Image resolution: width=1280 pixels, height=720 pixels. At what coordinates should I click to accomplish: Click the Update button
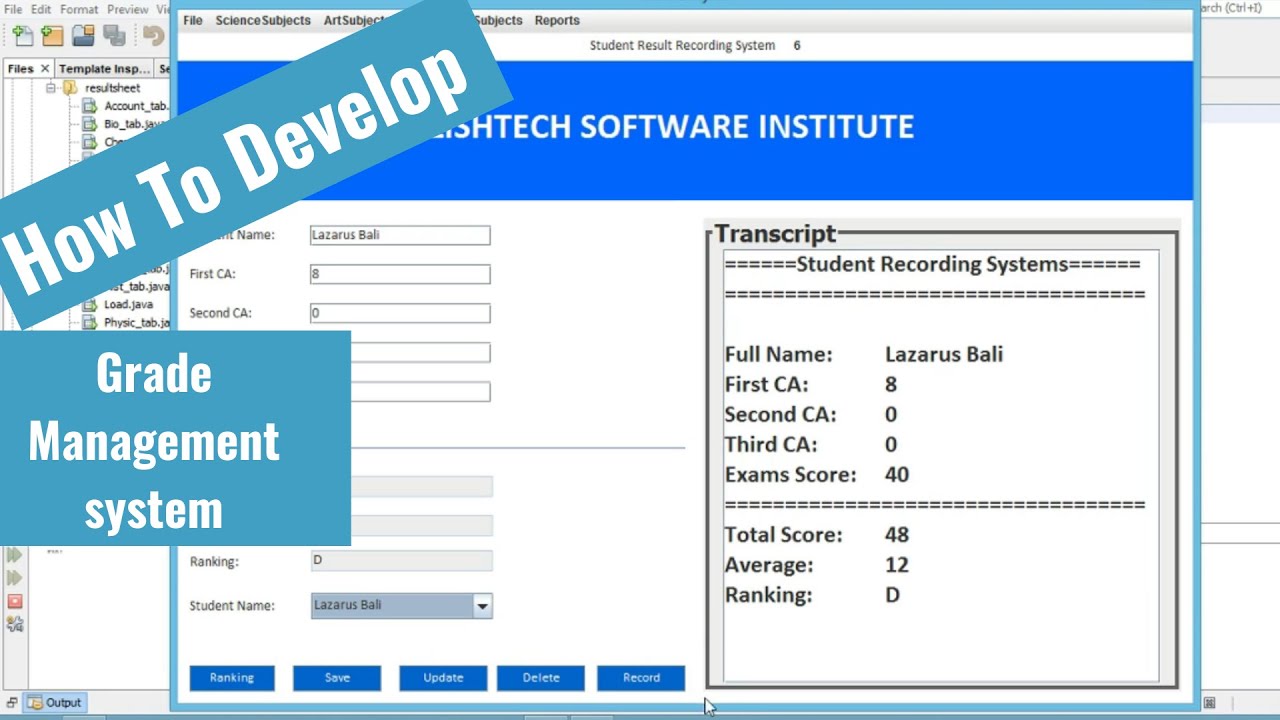pos(443,678)
